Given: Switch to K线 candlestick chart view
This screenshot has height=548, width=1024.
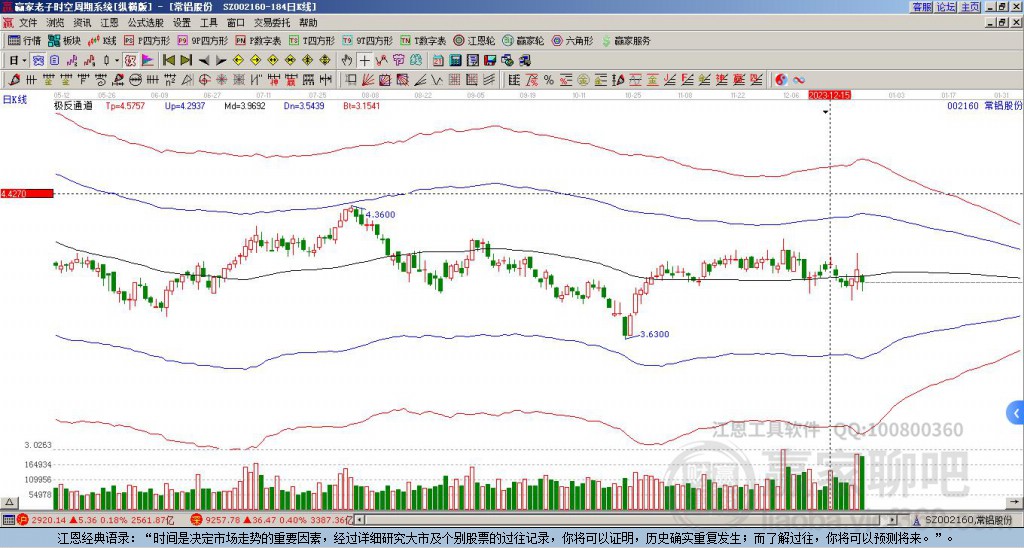Looking at the screenshot, I should click(x=102, y=40).
